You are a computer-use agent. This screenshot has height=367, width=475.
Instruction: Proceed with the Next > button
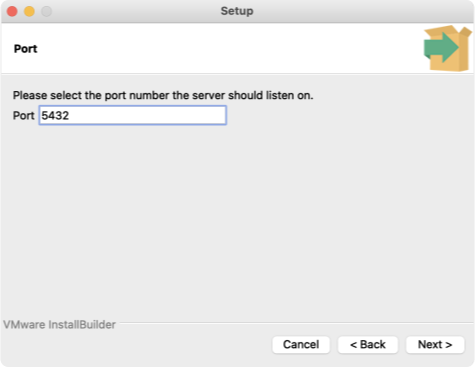click(435, 344)
